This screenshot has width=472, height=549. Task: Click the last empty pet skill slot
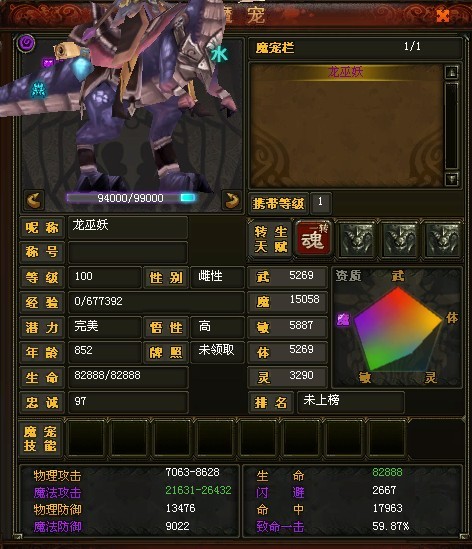coord(387,438)
